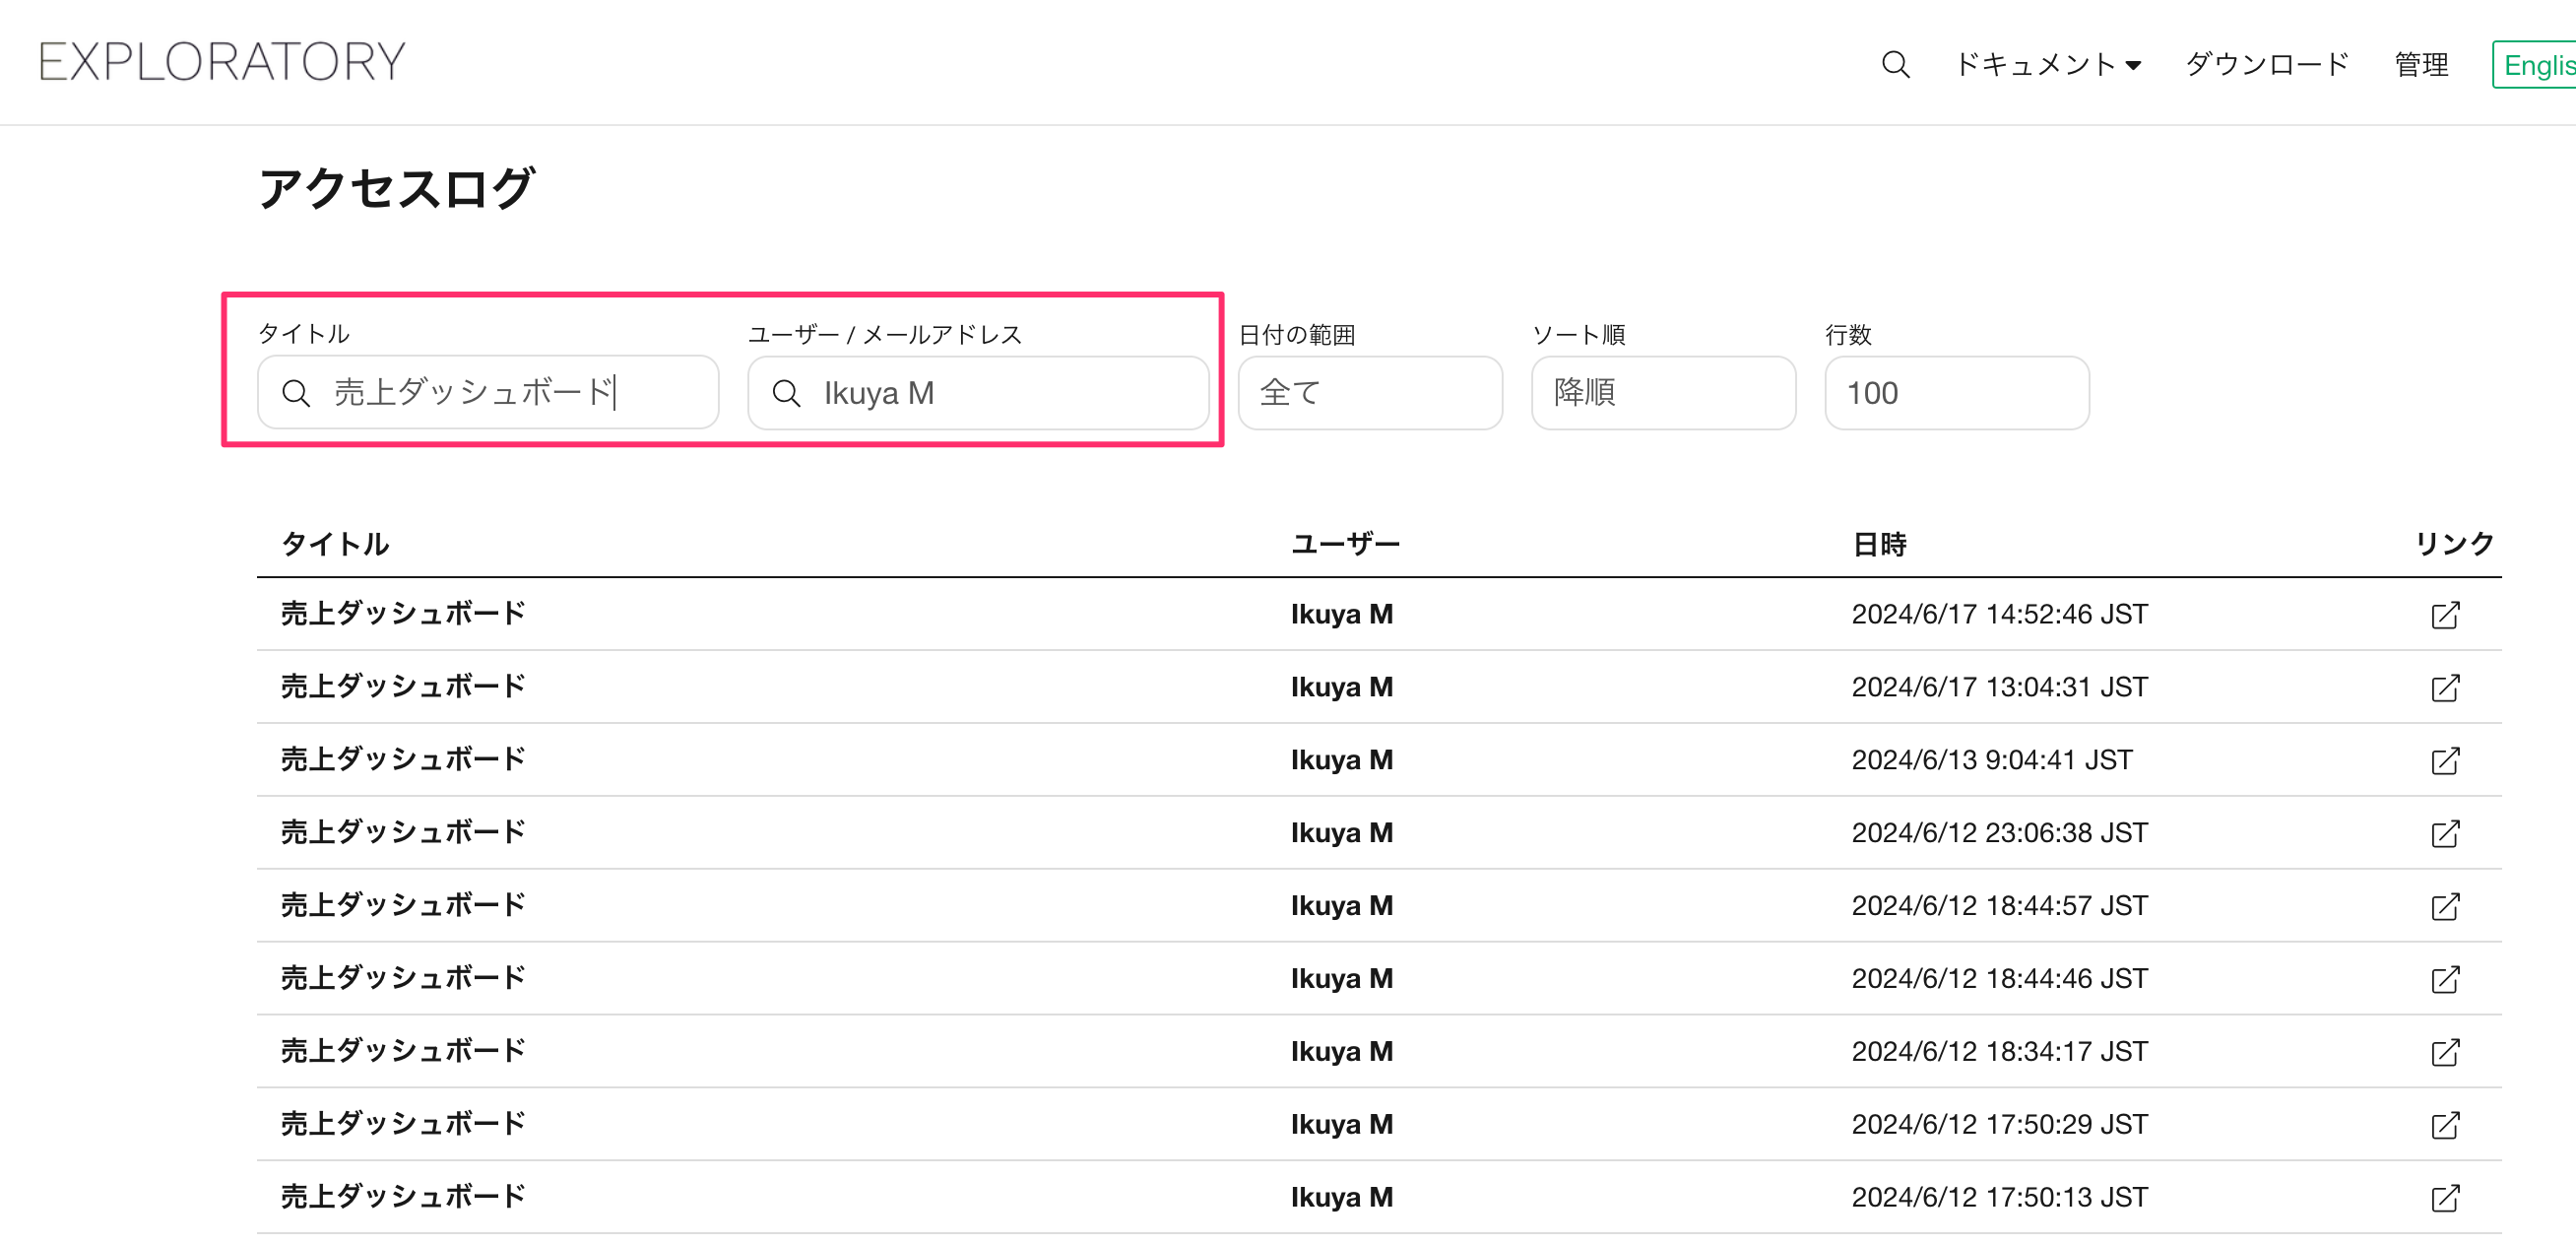Click the ユーザー column header

(1345, 544)
